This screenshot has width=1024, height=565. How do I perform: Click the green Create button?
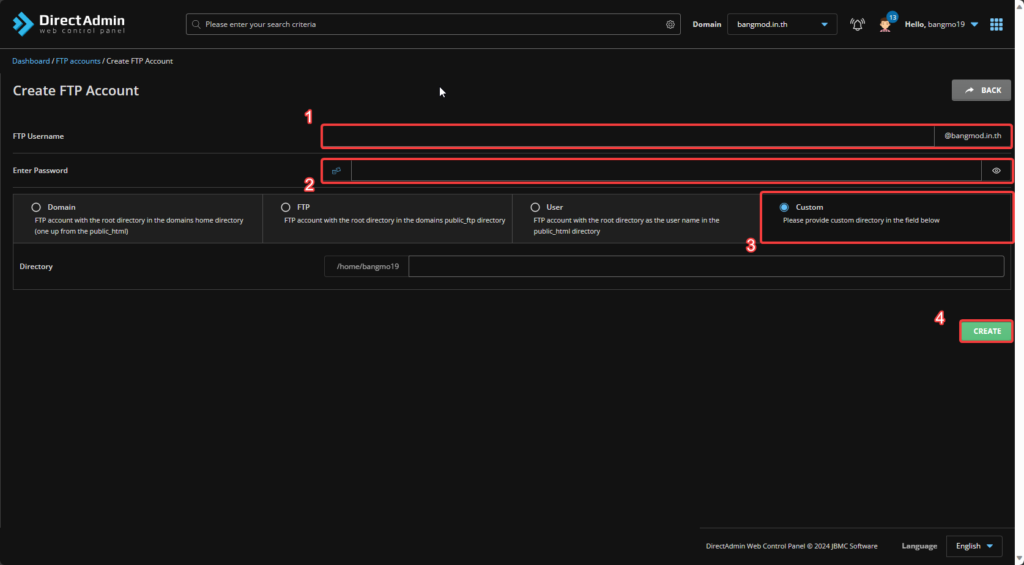(x=986, y=331)
